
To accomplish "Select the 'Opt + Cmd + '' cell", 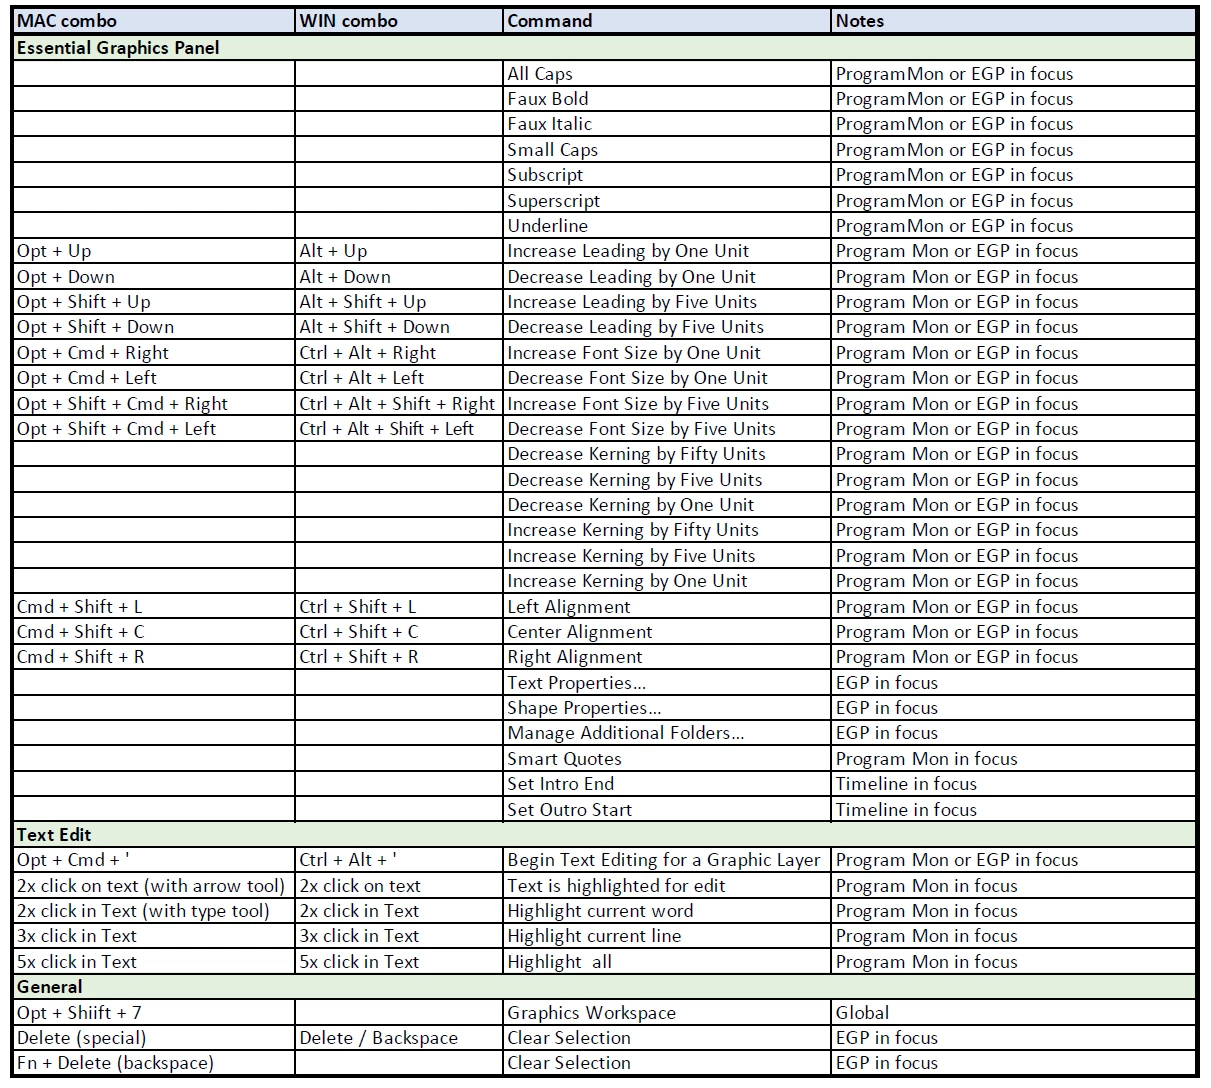I will click(x=154, y=860).
